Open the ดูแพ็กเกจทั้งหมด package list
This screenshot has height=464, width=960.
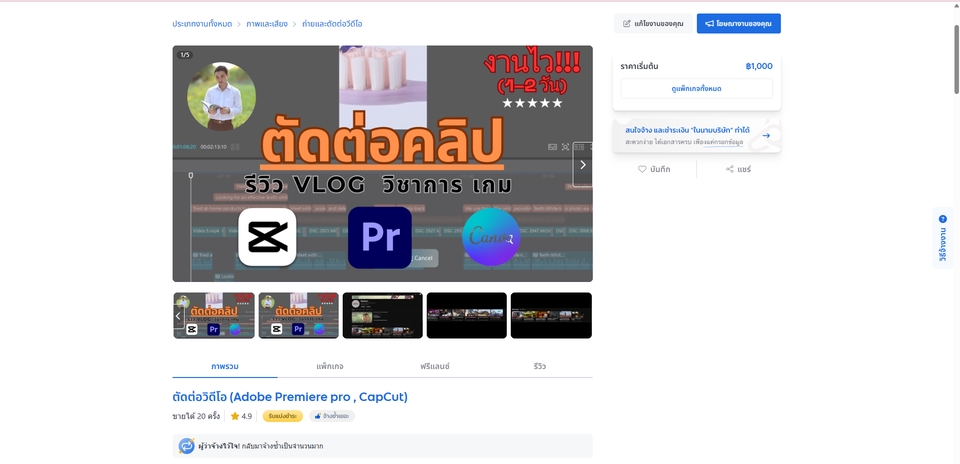[x=696, y=89]
